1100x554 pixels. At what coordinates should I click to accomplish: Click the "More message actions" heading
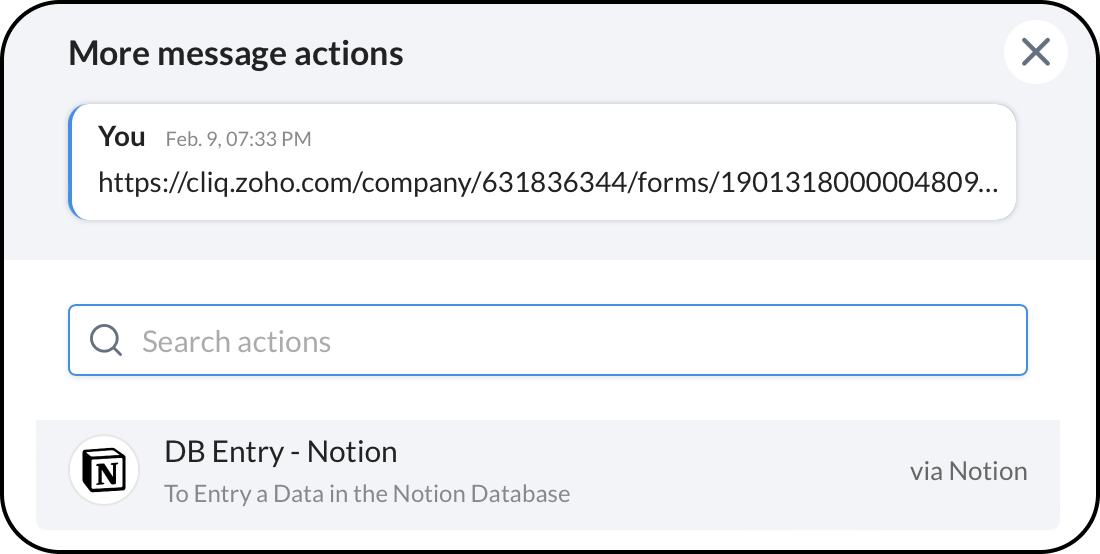236,53
